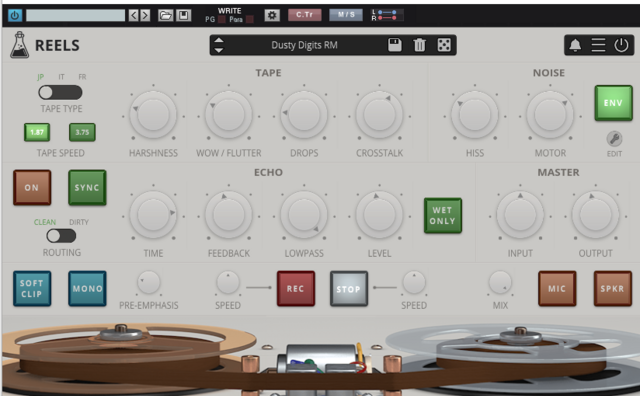The width and height of the screenshot is (640, 396).
Task: Click the C.Tr button in host bar
Action: point(304,15)
